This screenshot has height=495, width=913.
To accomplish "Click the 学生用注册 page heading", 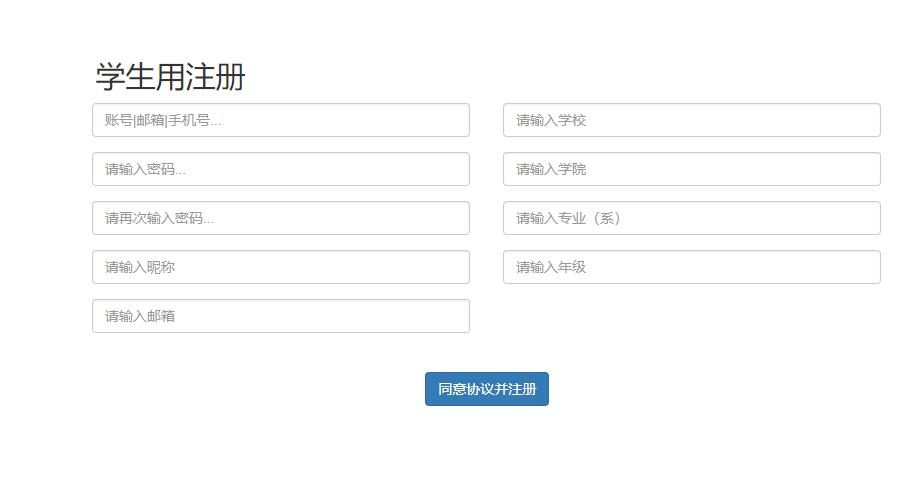I will coord(170,77).
